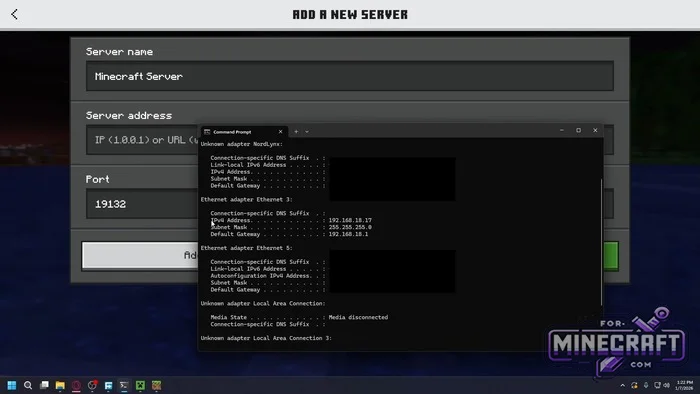Expand the terminal profile dropdown arrow
Screen dimensions: 700x394
click(307, 132)
